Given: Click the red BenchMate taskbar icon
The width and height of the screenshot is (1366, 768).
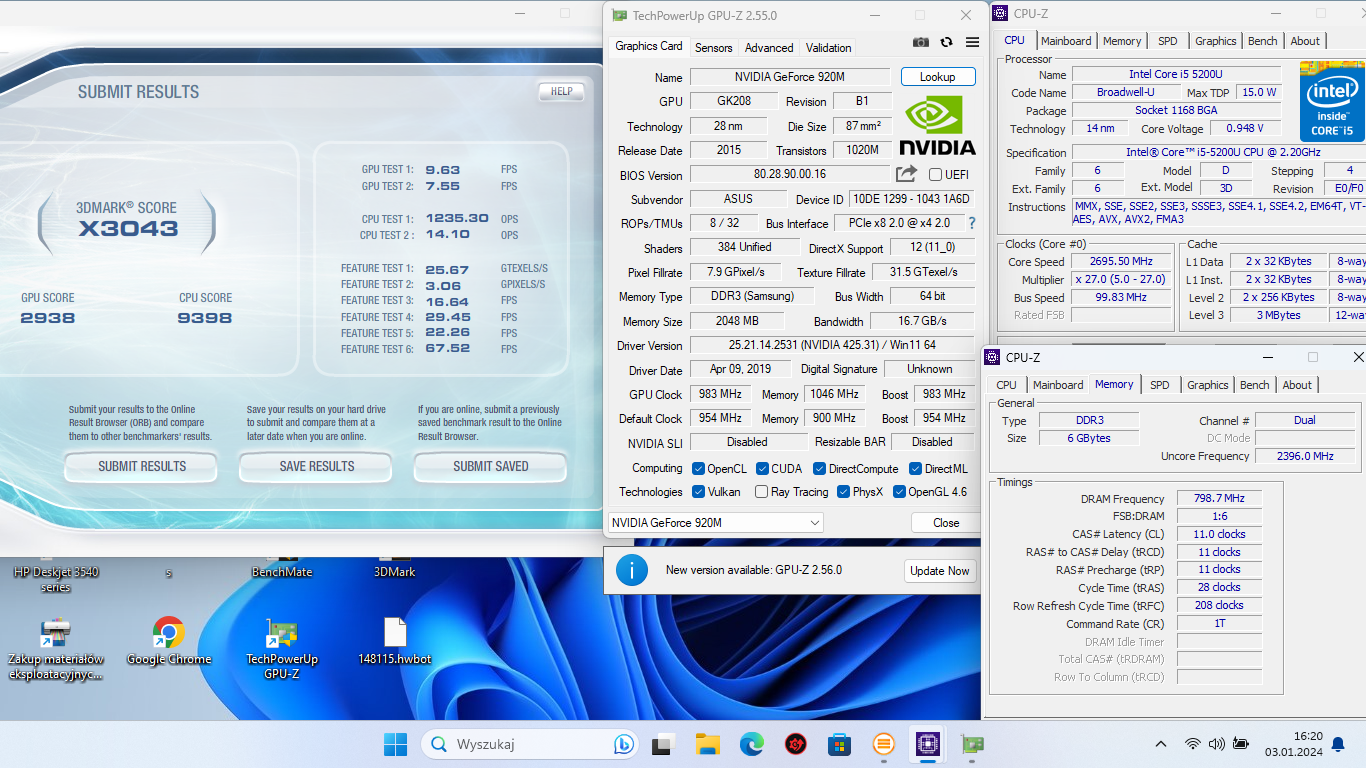Looking at the screenshot, I should (x=796, y=744).
